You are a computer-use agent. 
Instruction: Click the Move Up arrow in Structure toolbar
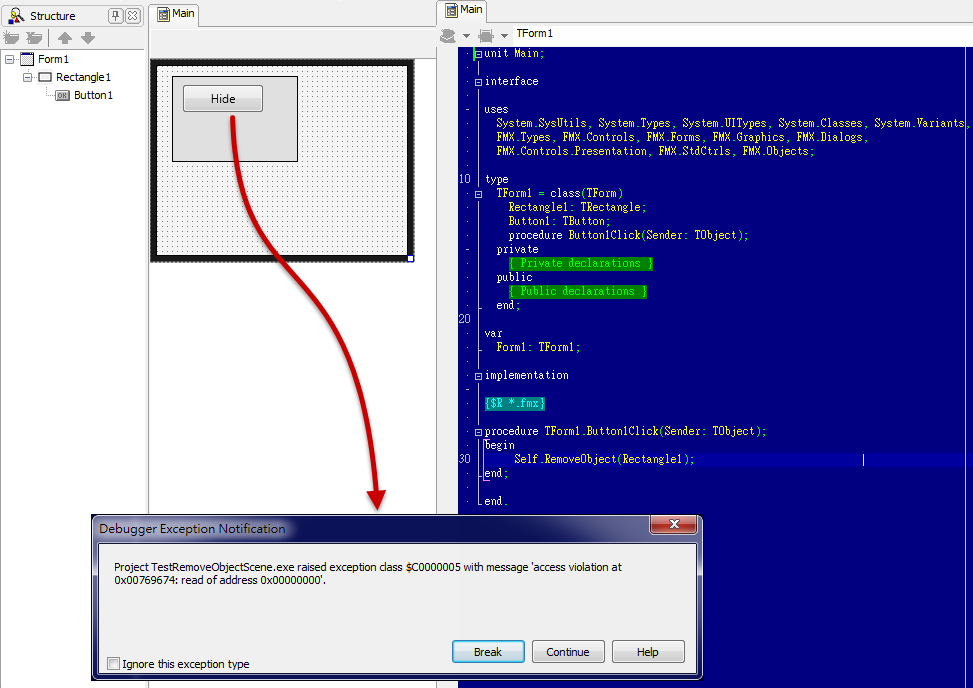tap(65, 38)
